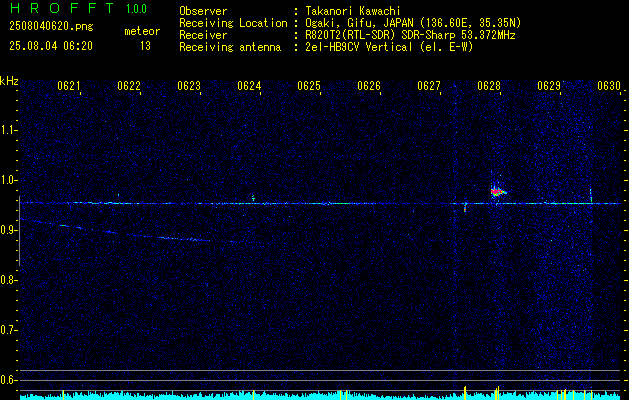The width and height of the screenshot is (629, 400).
Task: Click the HROFFT title text
Action: coord(62,8)
